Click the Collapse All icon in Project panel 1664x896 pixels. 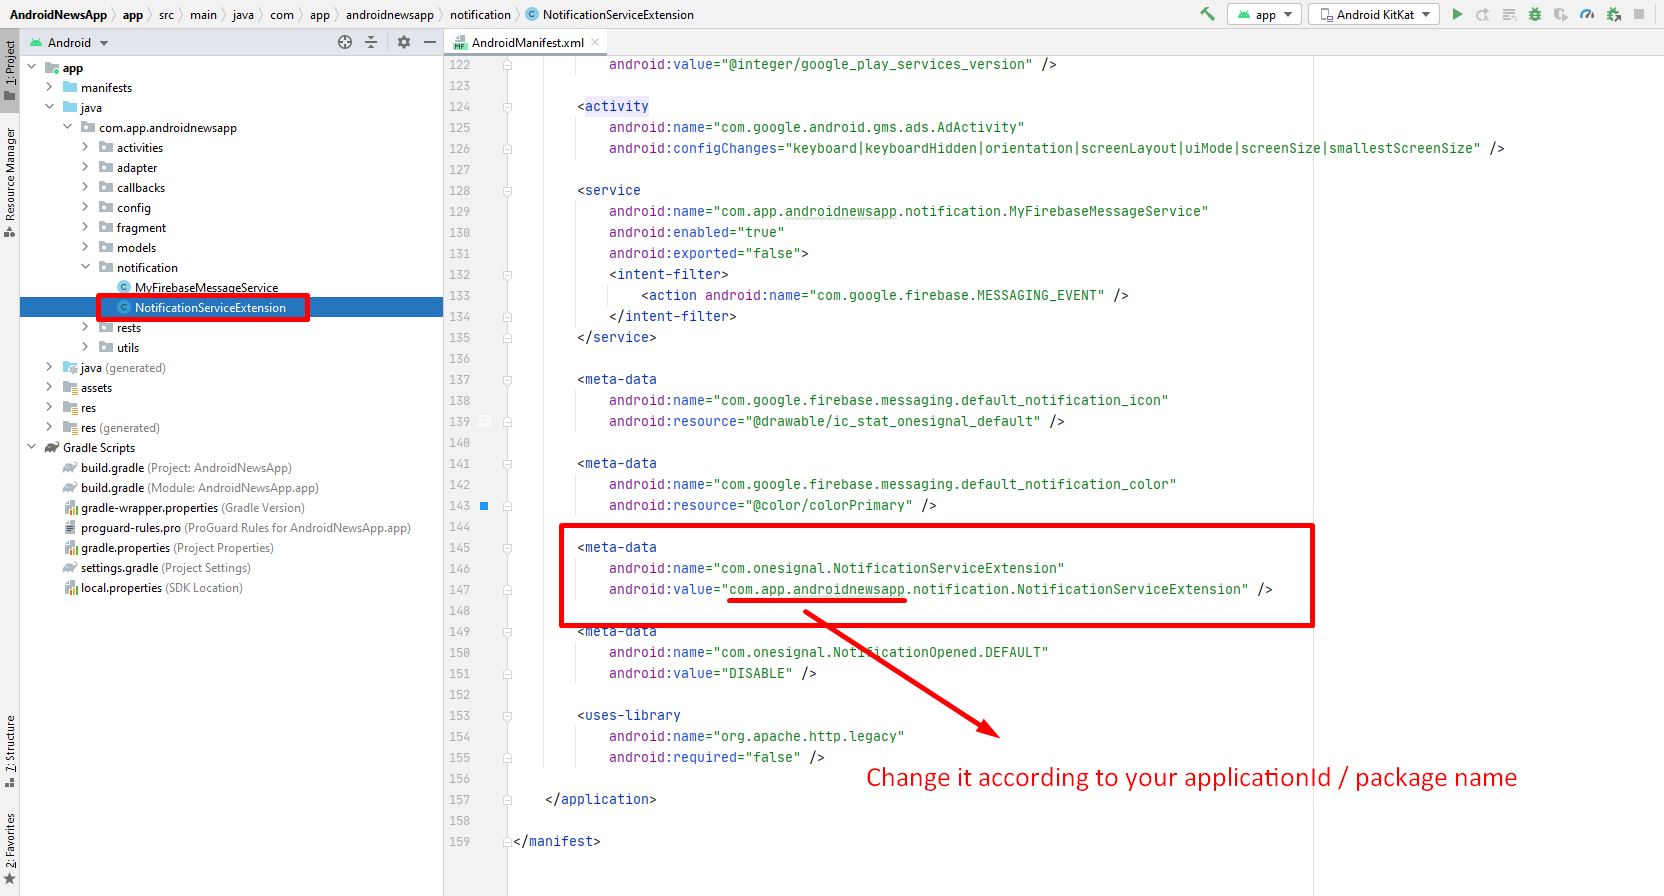point(371,42)
